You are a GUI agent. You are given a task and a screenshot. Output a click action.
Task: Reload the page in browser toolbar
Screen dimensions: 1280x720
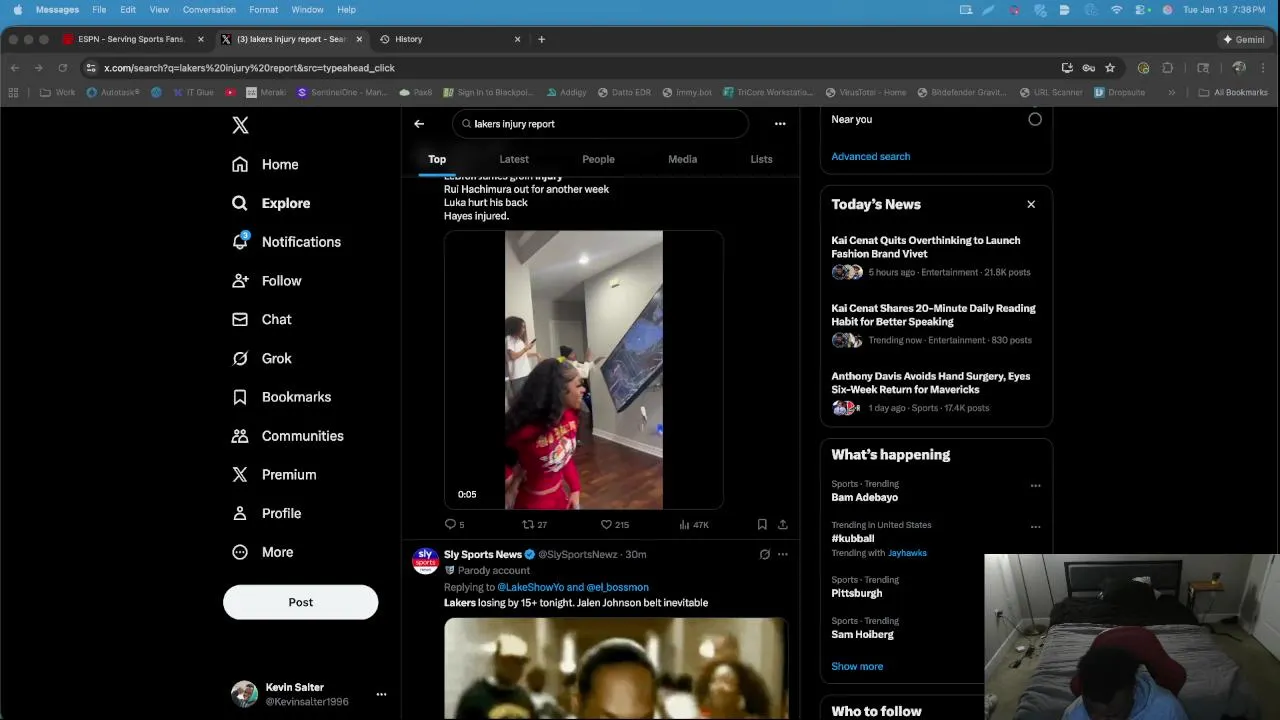tap(62, 68)
